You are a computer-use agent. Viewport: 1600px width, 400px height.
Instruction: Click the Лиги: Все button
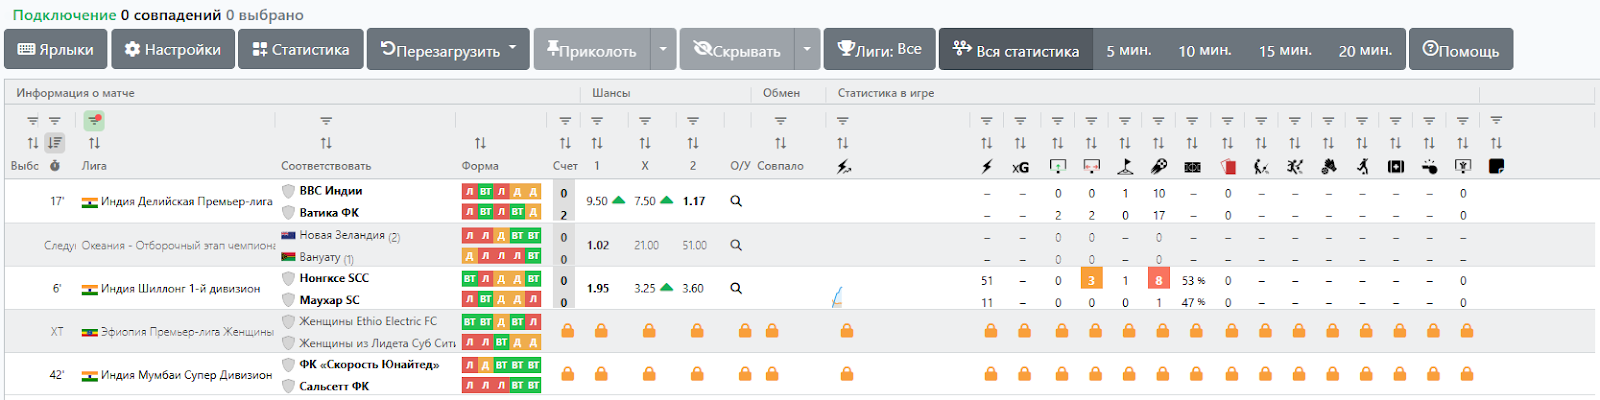[880, 49]
